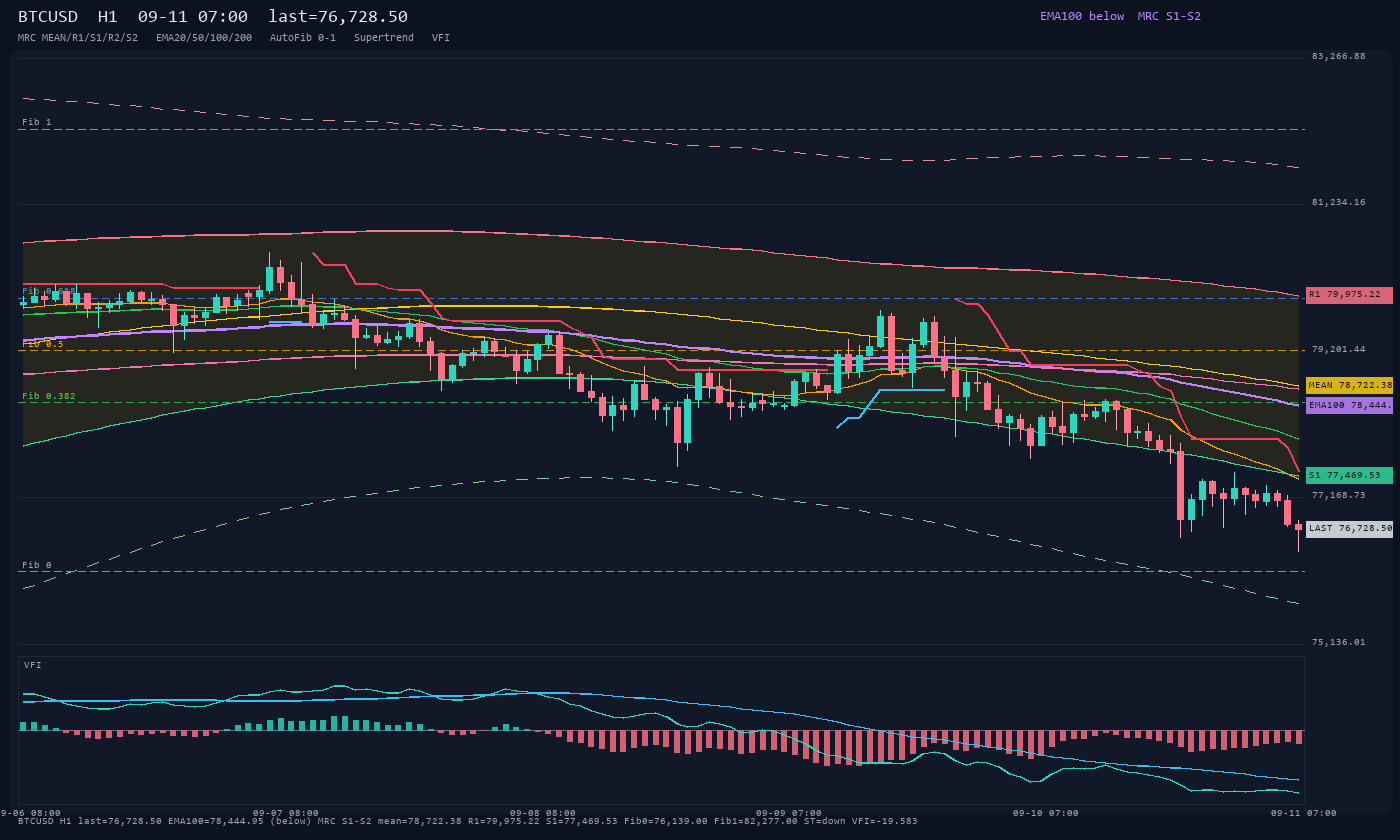Click the bottom status summary line

tap(468, 821)
